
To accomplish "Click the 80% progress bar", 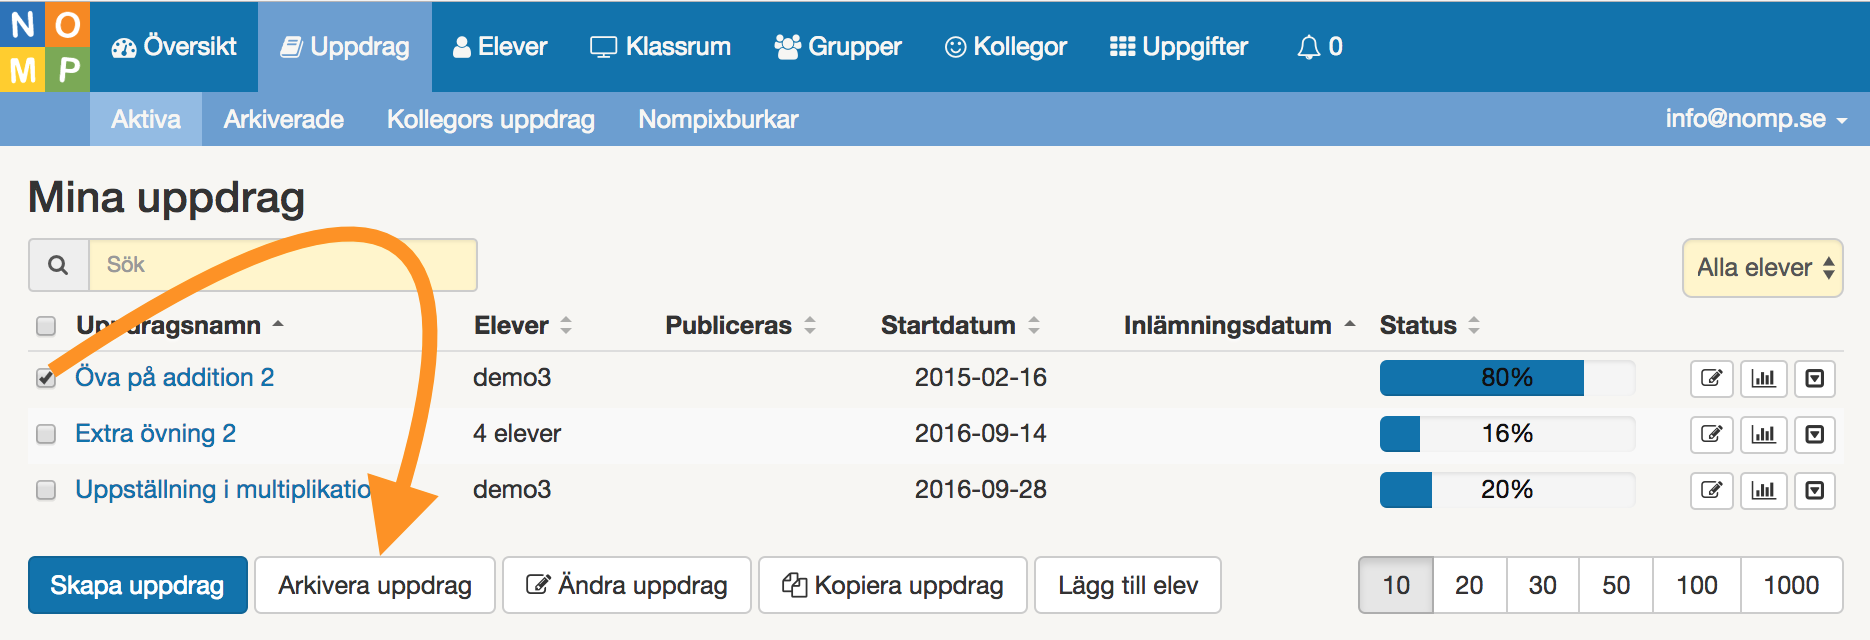I will [1506, 378].
